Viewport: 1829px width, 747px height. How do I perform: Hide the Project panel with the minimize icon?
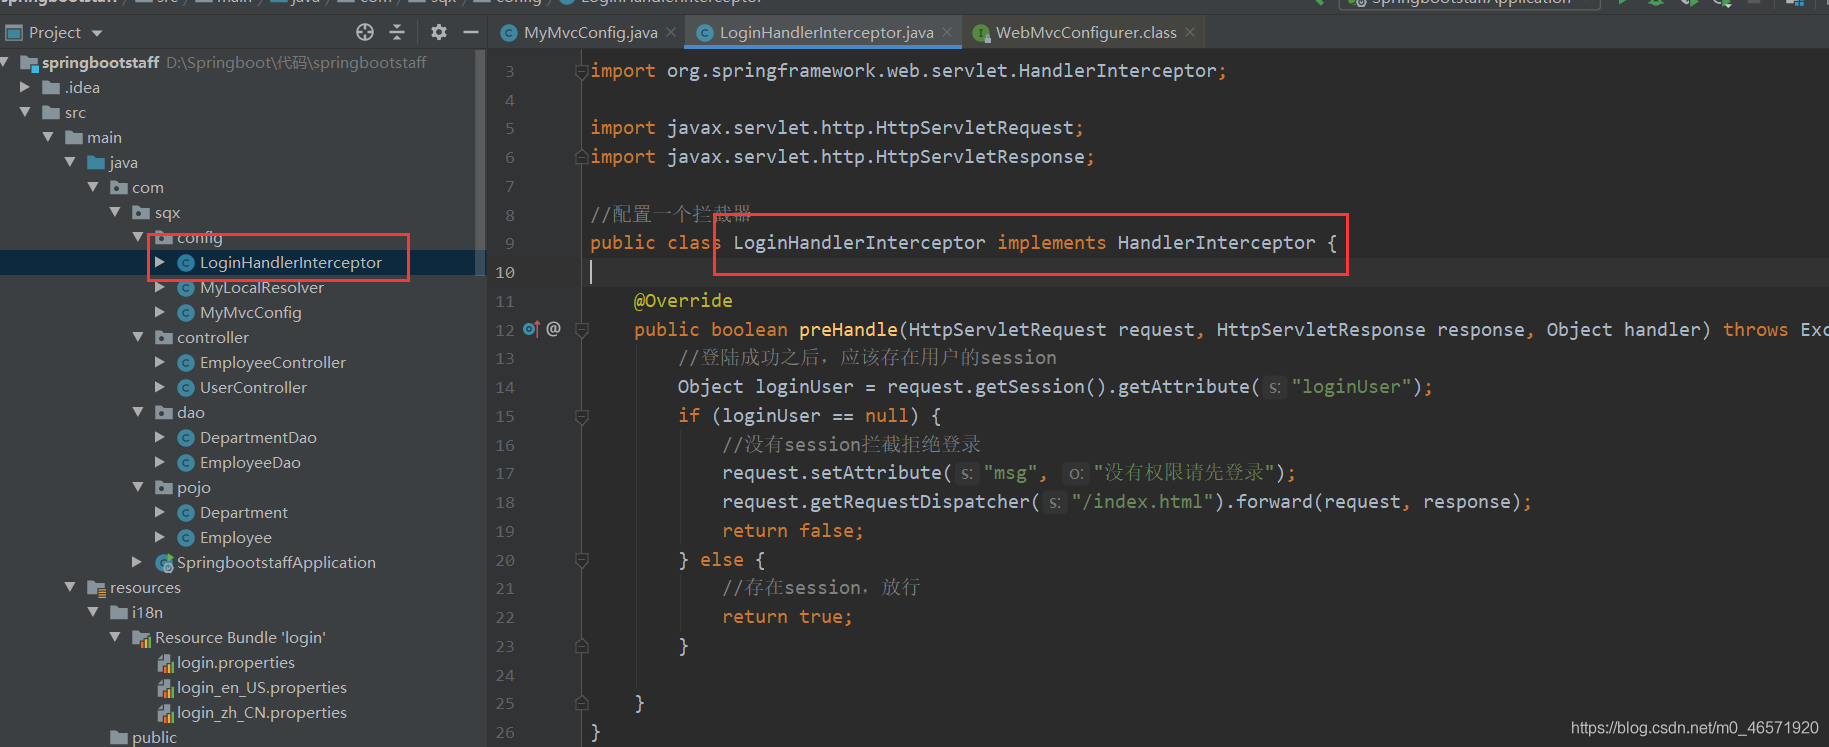[471, 32]
